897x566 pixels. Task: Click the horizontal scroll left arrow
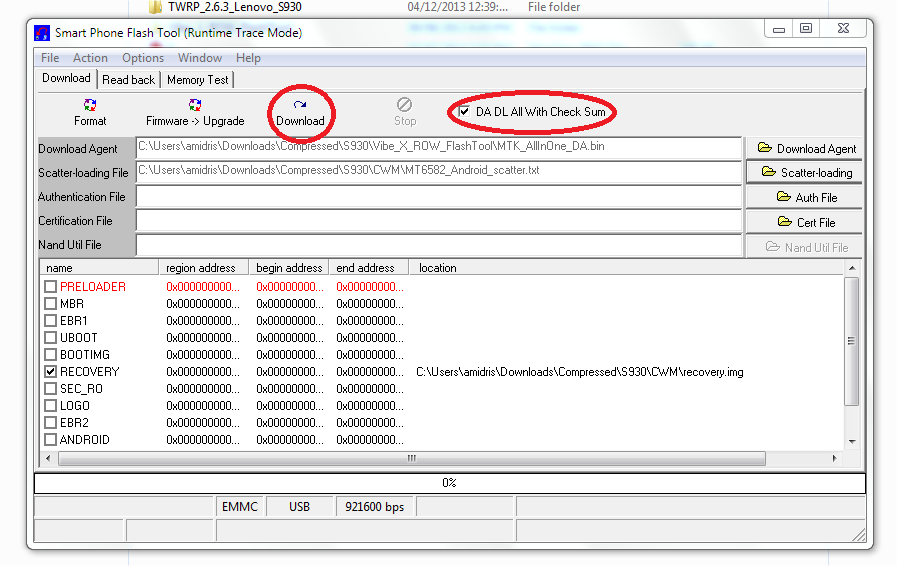(48, 458)
